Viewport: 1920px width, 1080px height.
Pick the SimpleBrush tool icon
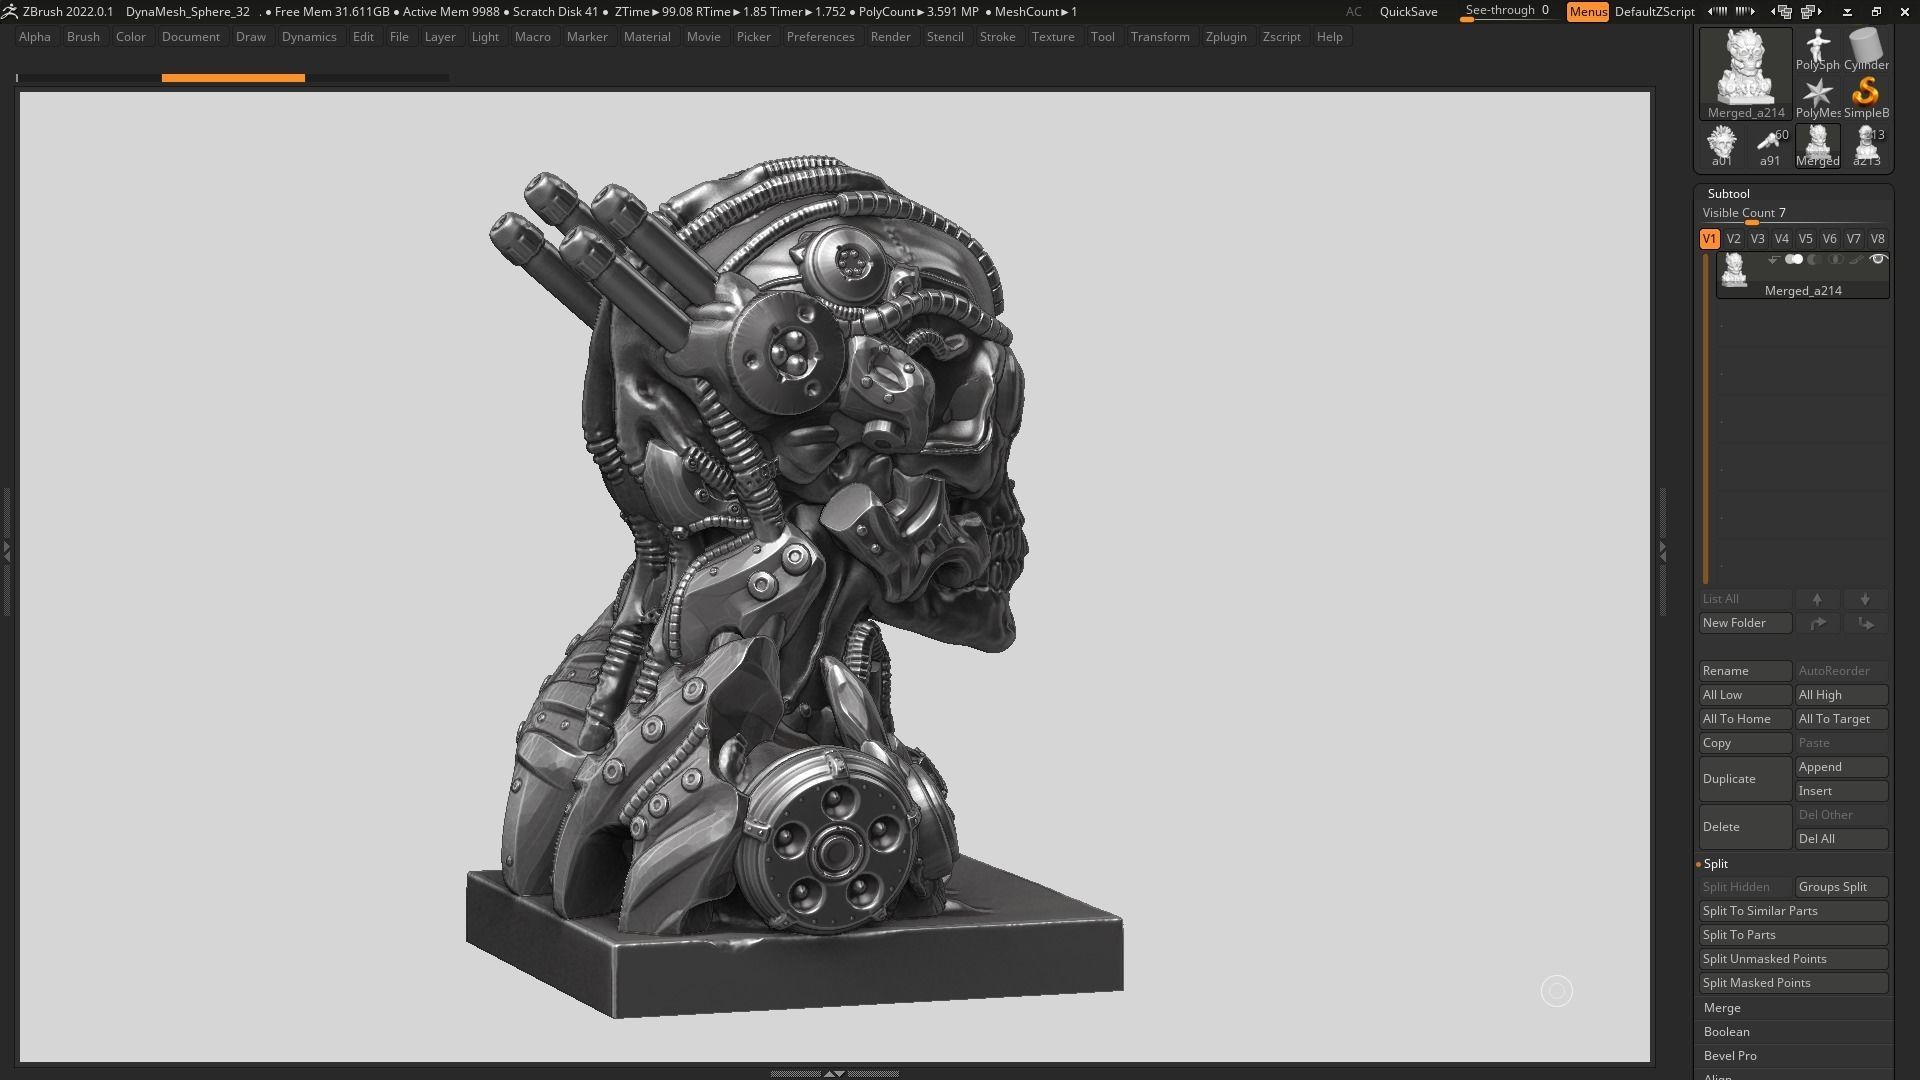(1866, 97)
